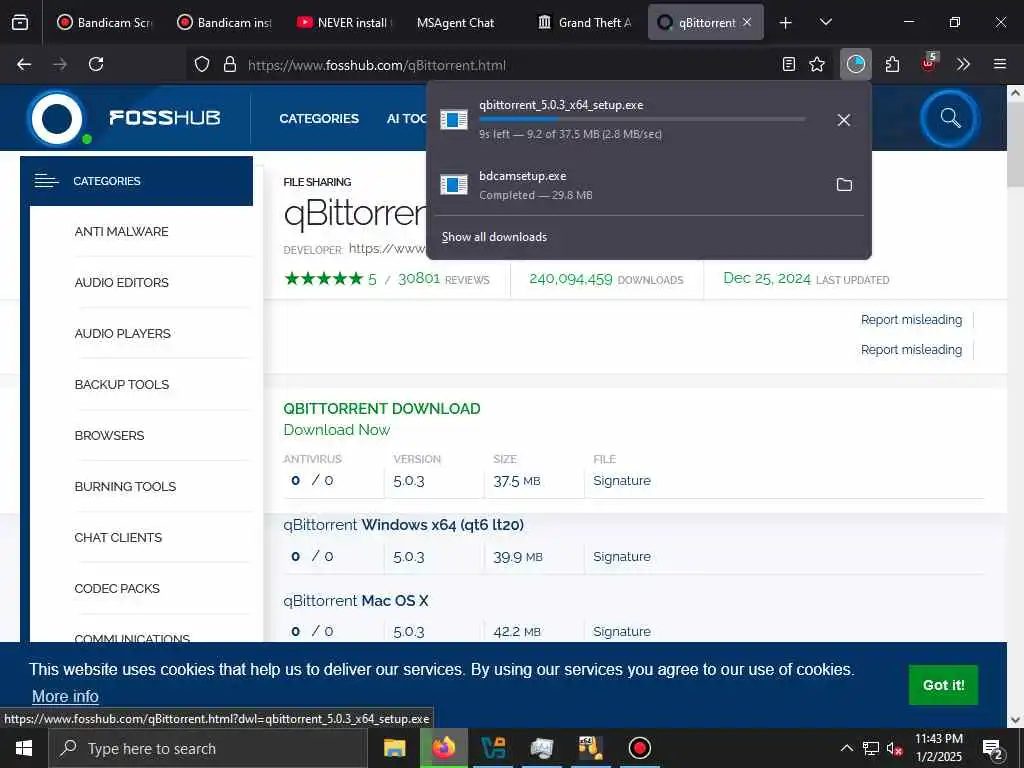The width and height of the screenshot is (1024, 768).
Task: Click the Download Now link
Action: click(336, 430)
